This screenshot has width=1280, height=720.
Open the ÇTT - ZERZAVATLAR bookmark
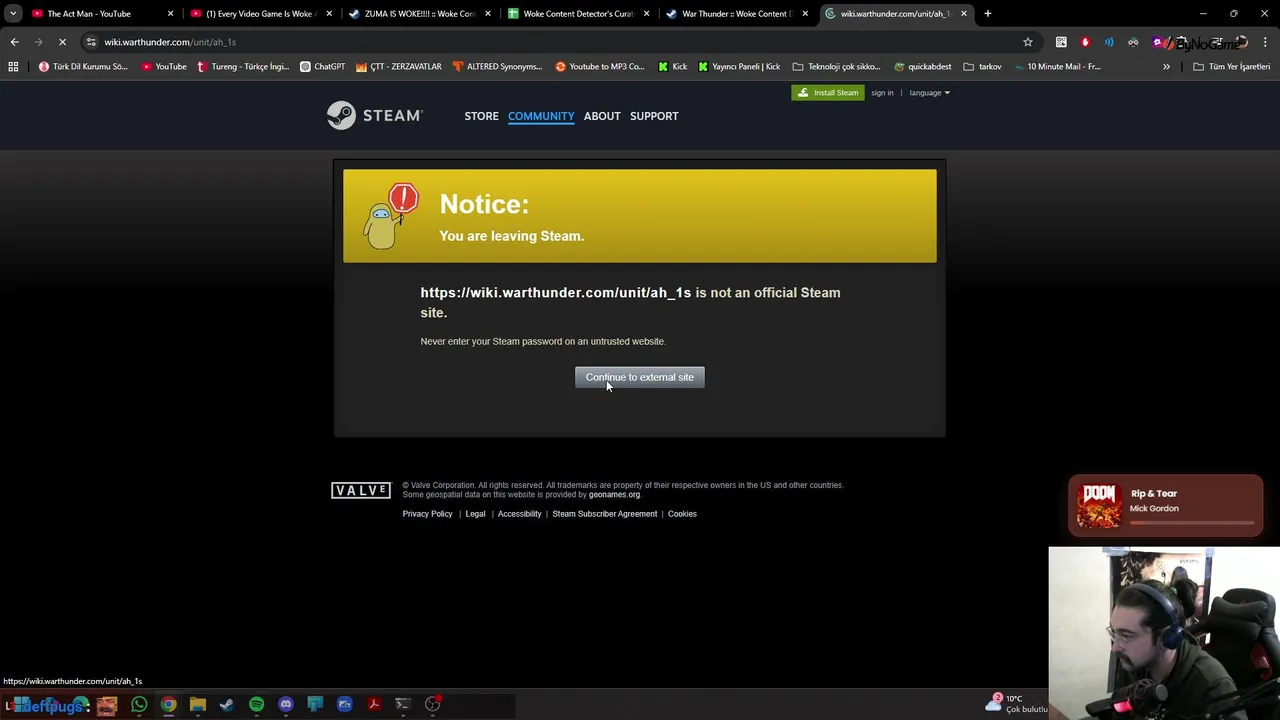(x=398, y=67)
